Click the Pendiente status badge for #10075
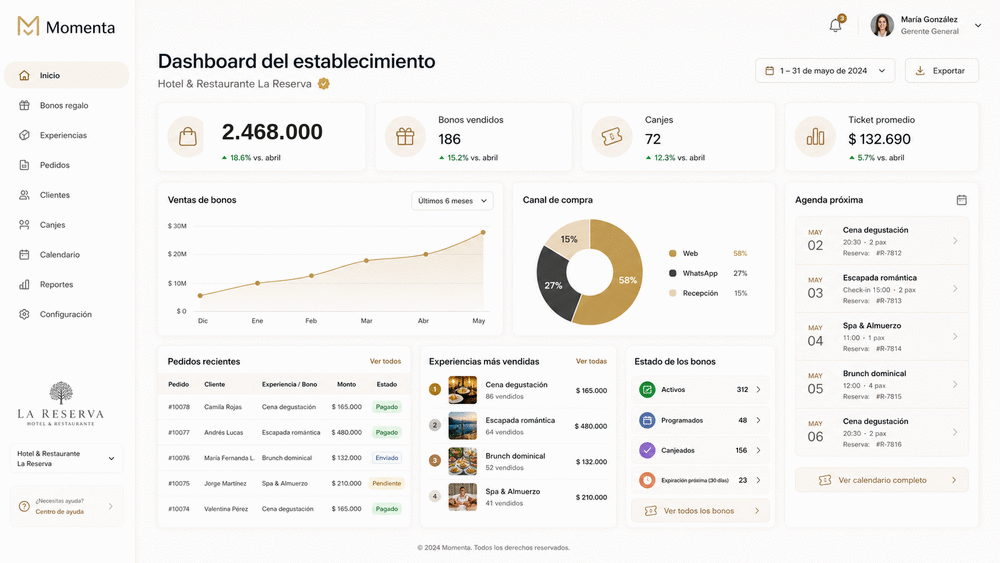 pos(387,483)
